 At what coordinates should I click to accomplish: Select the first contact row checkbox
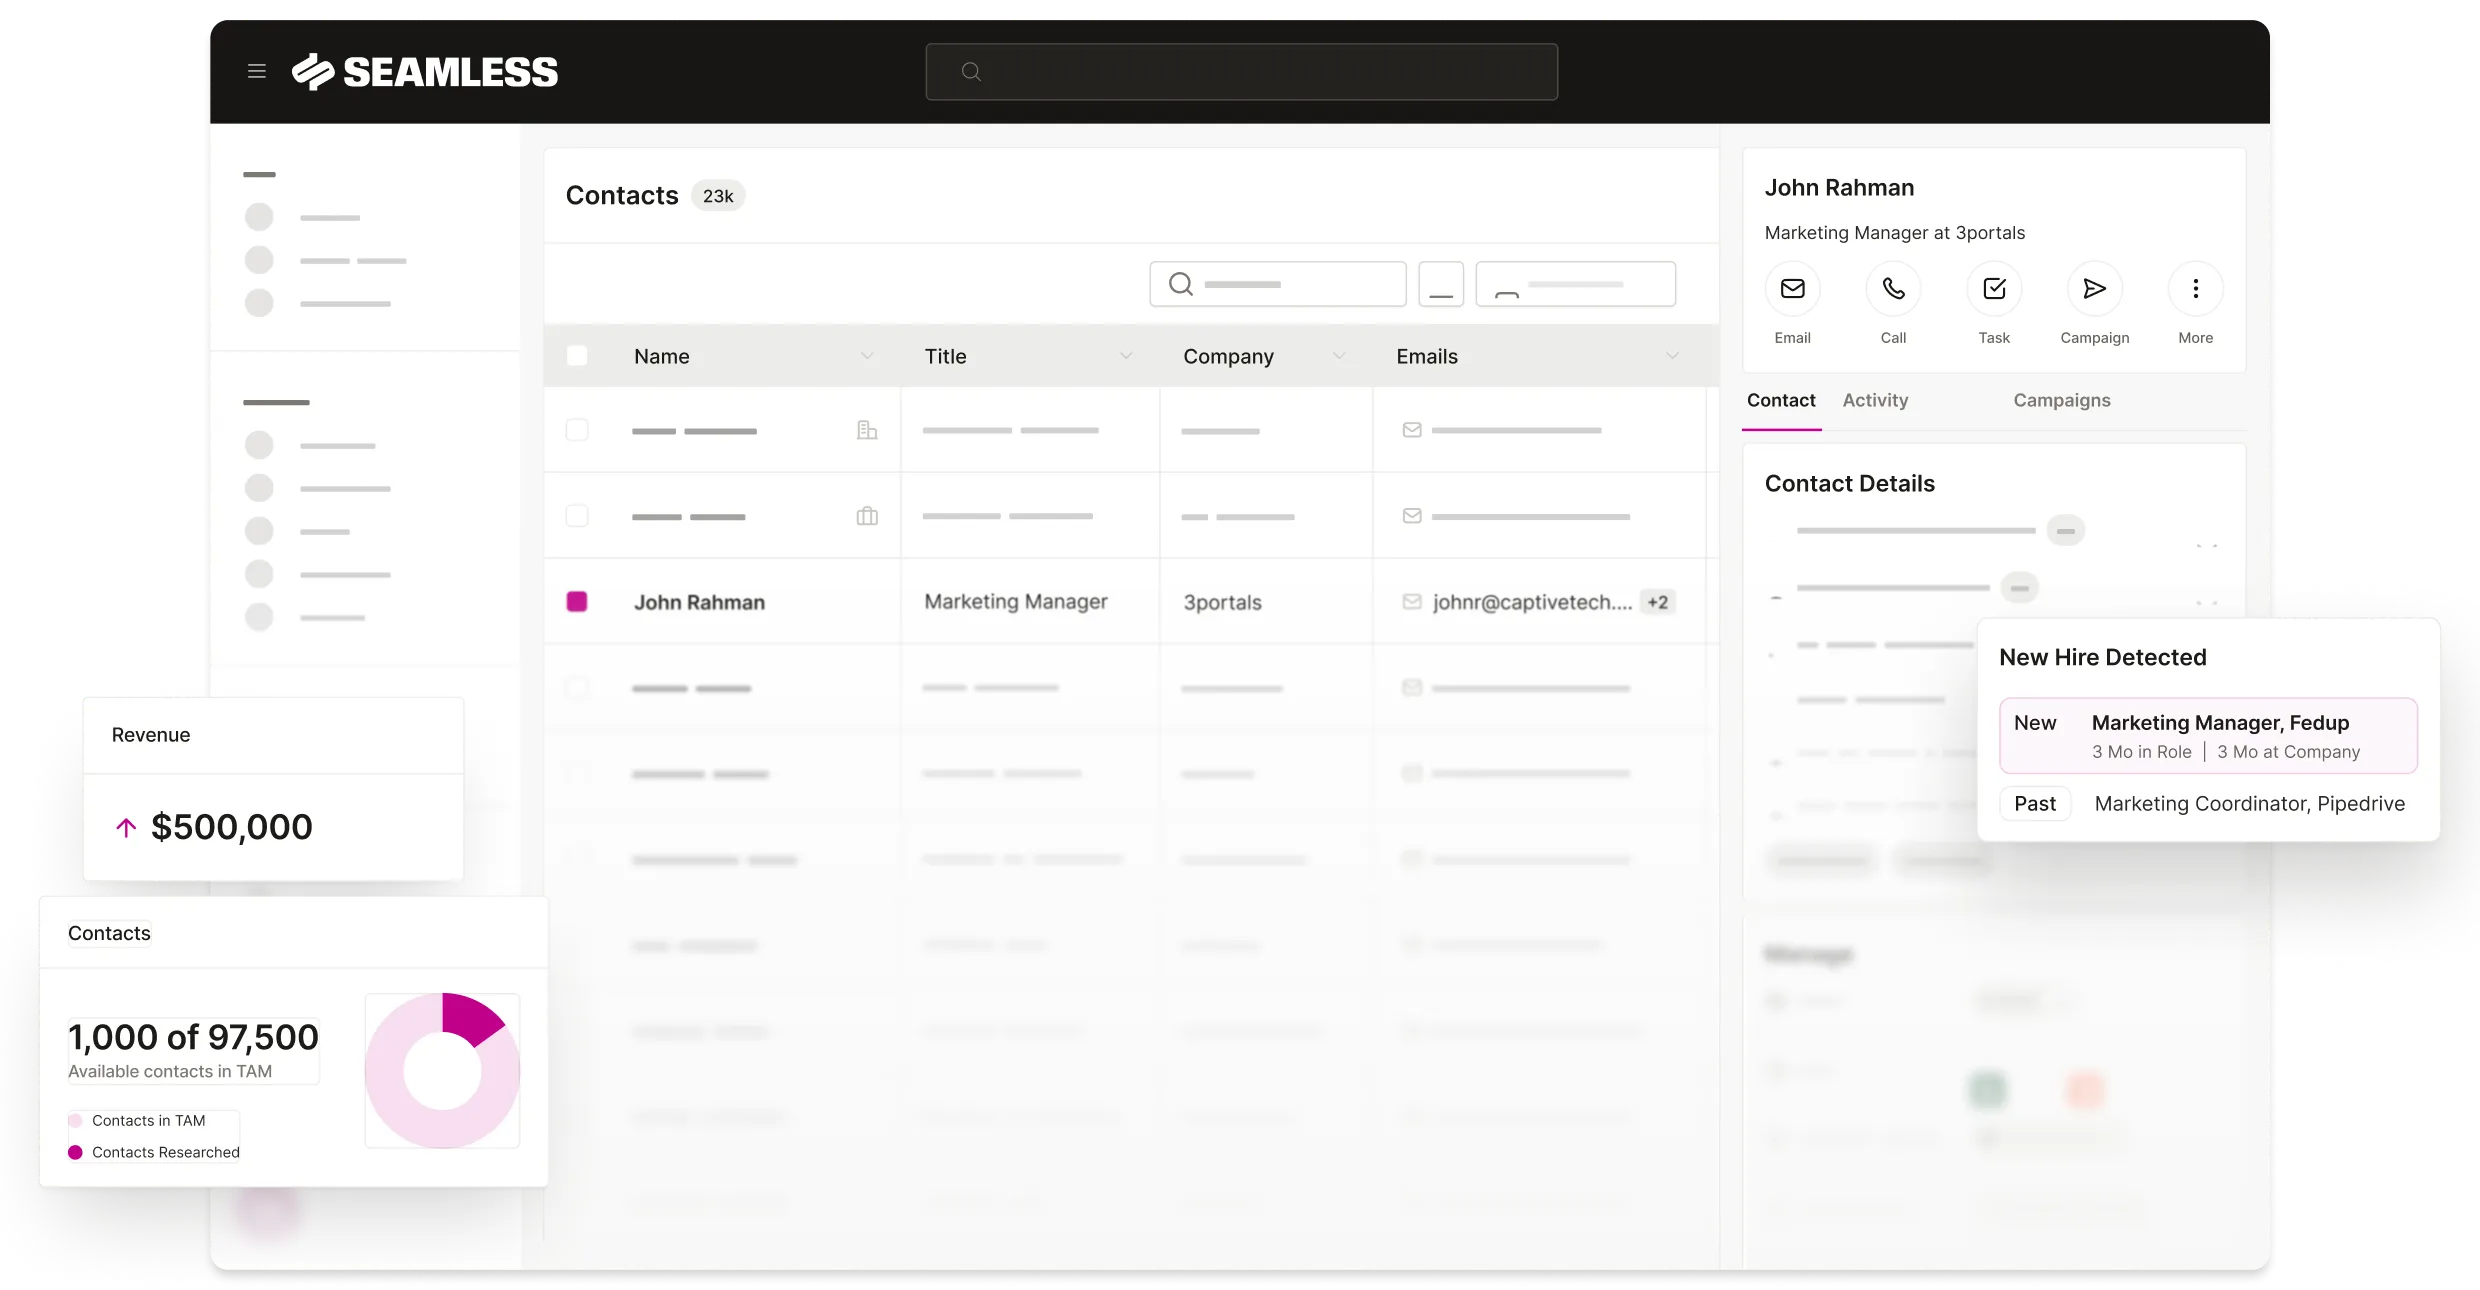pyautogui.click(x=577, y=431)
